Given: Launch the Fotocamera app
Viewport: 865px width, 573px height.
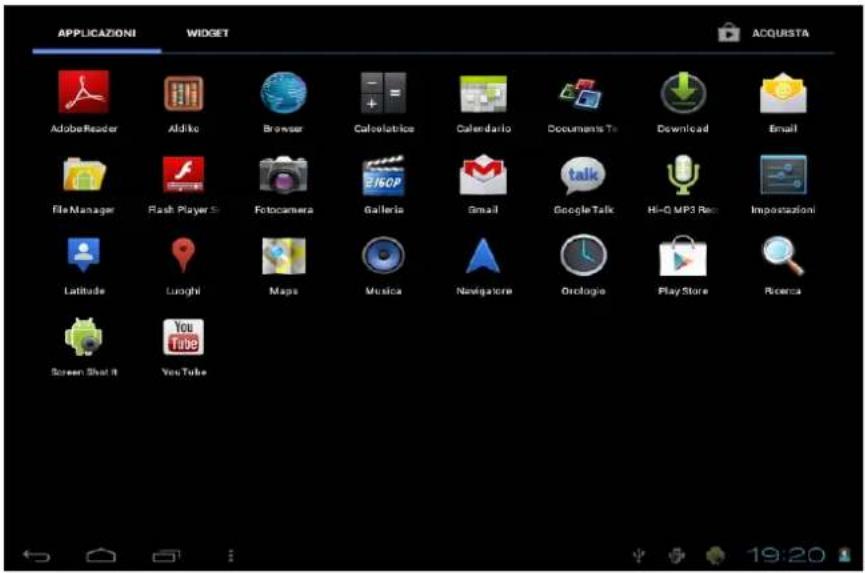Looking at the screenshot, I should (284, 174).
